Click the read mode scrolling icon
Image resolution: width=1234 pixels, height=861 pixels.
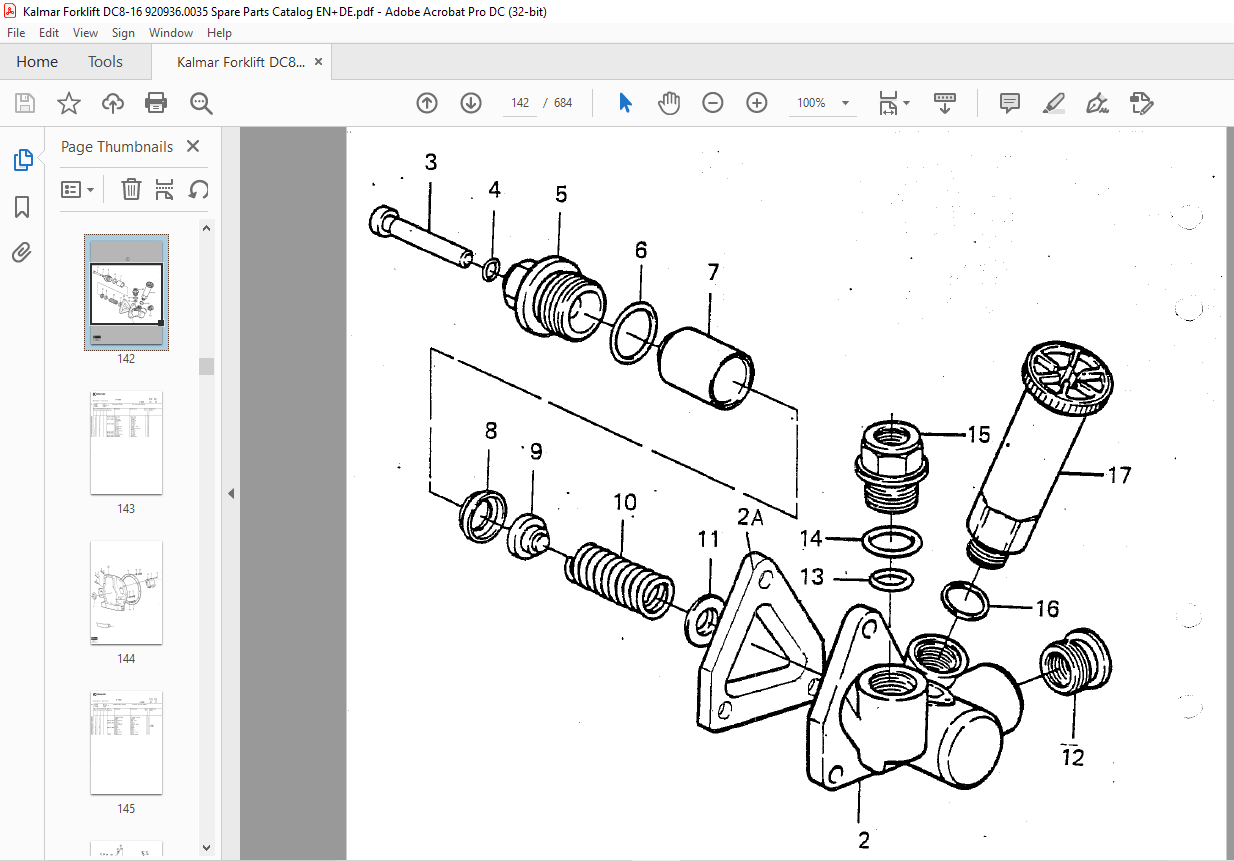coord(945,103)
